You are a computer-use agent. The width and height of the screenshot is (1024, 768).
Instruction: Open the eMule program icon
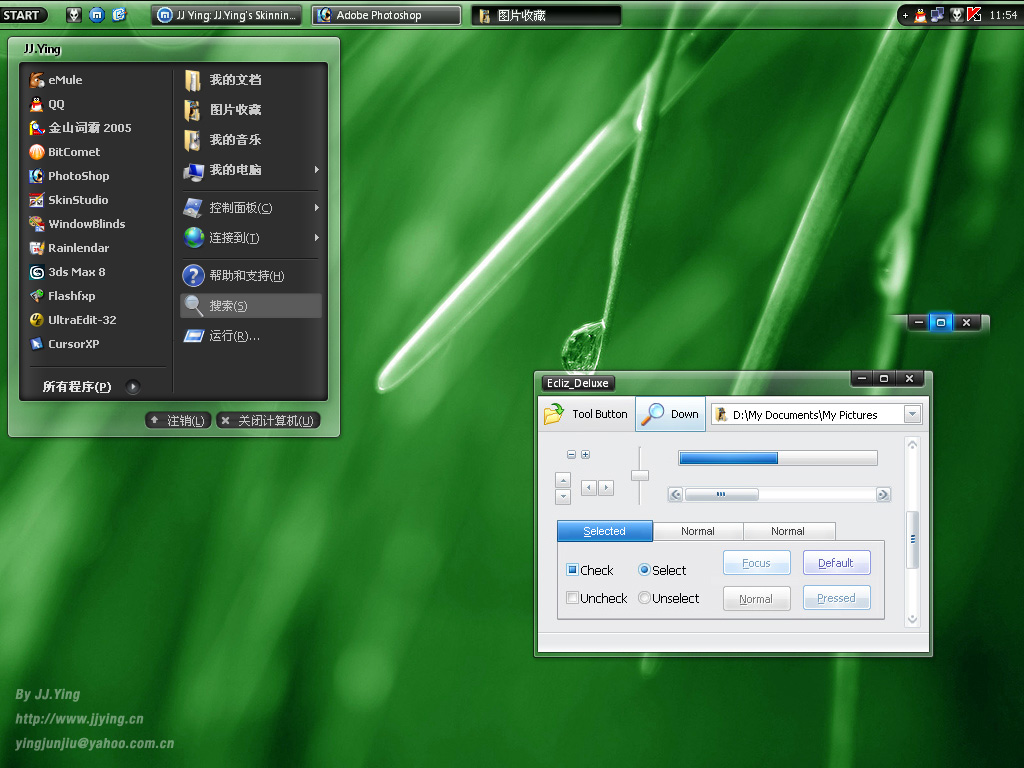tap(37, 80)
